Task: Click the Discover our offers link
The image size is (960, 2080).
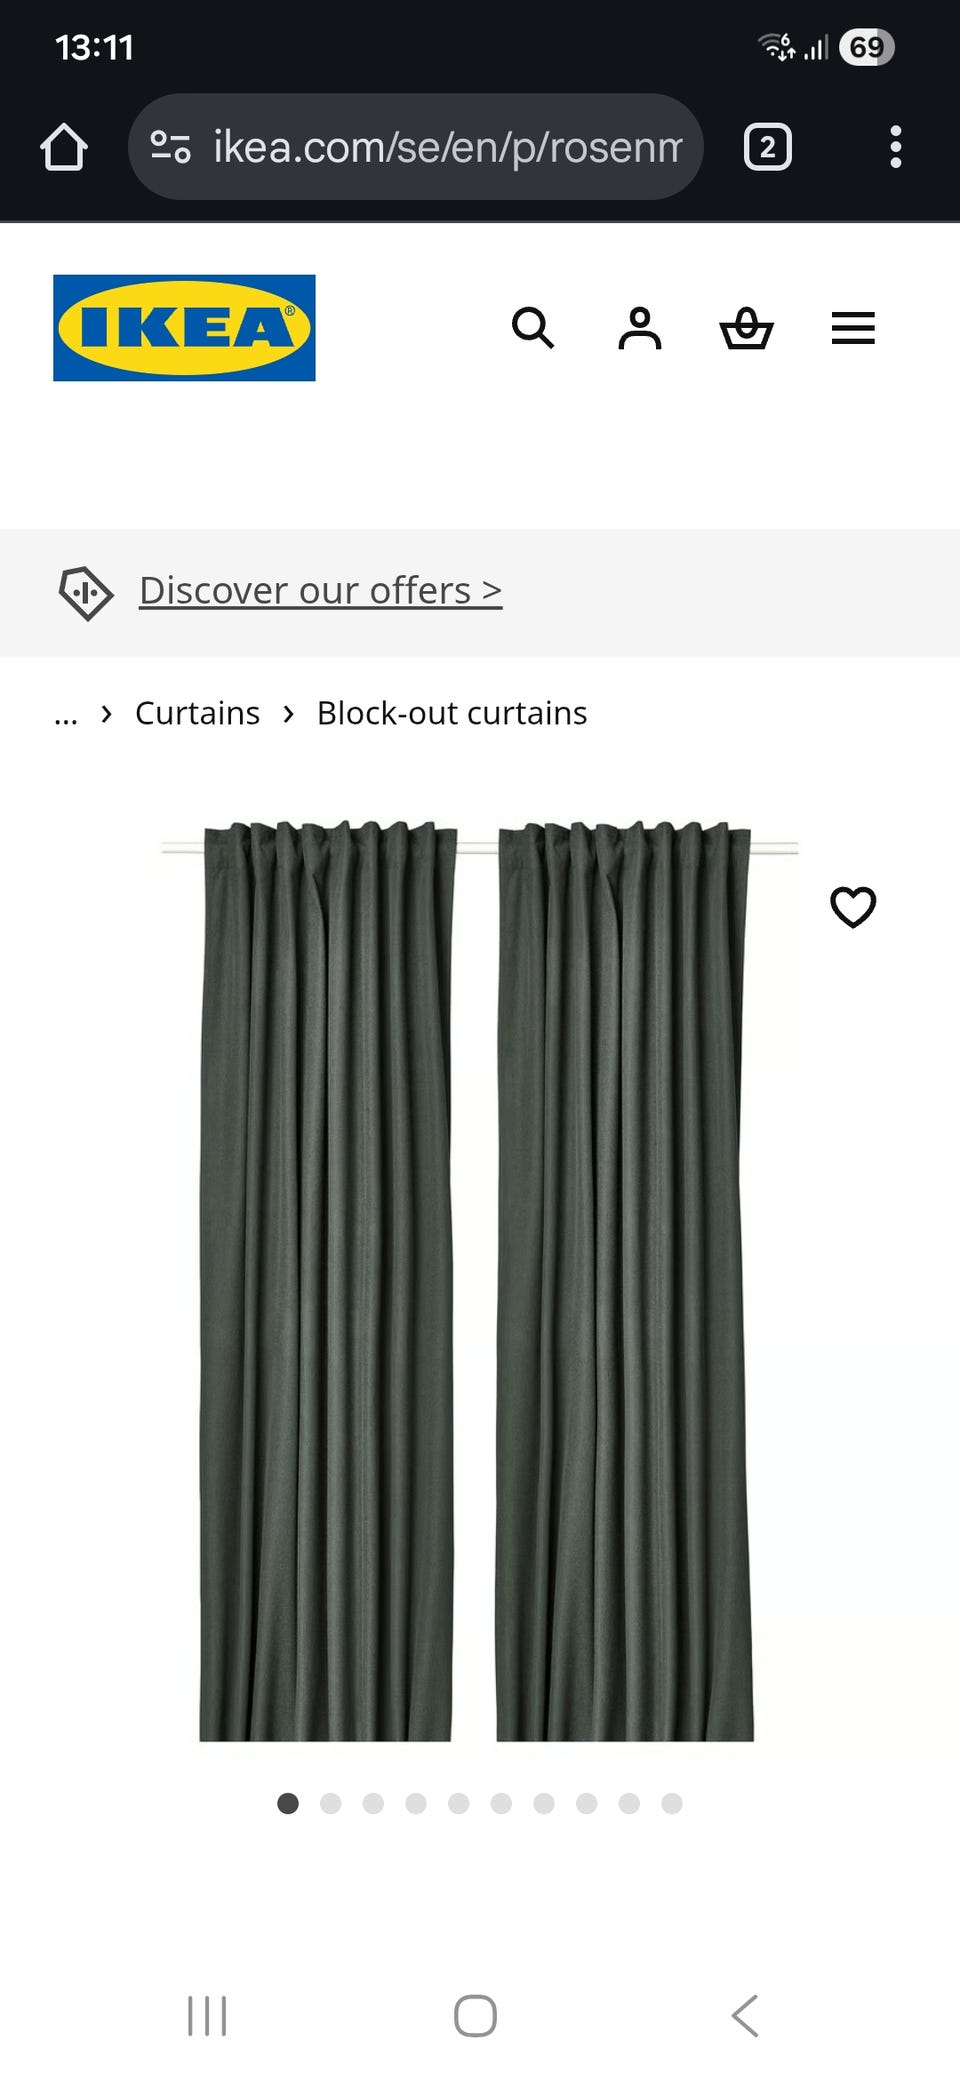Action: [320, 590]
